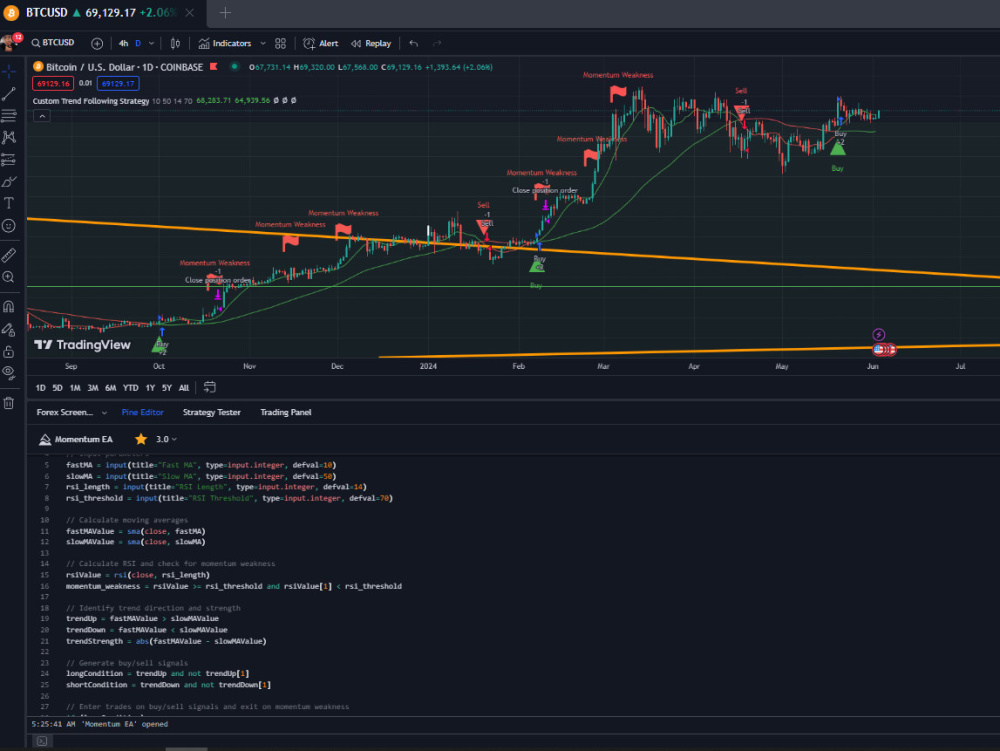Viewport: 1000px width, 751px height.
Task: Lock all drawings on chart
Action: coord(8,352)
